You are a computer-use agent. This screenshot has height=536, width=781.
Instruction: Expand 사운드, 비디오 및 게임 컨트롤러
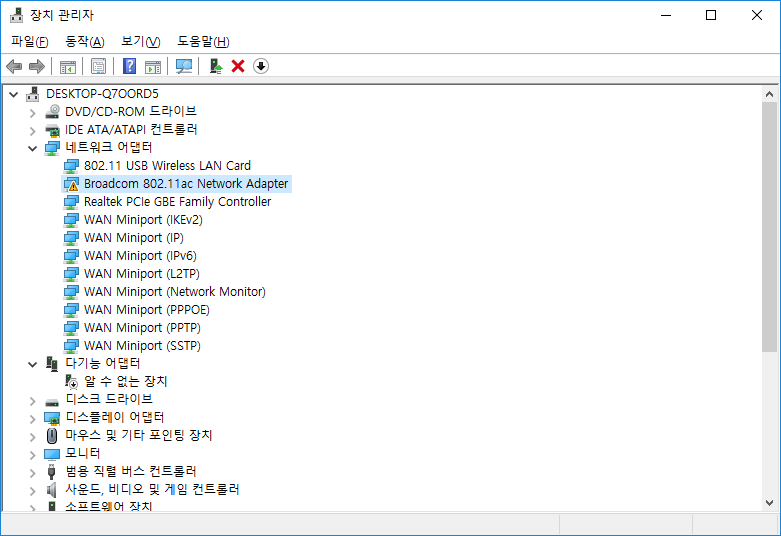(32, 491)
